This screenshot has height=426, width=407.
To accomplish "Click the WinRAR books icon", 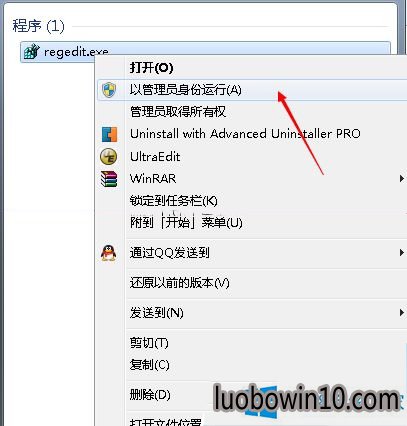I will (109, 179).
